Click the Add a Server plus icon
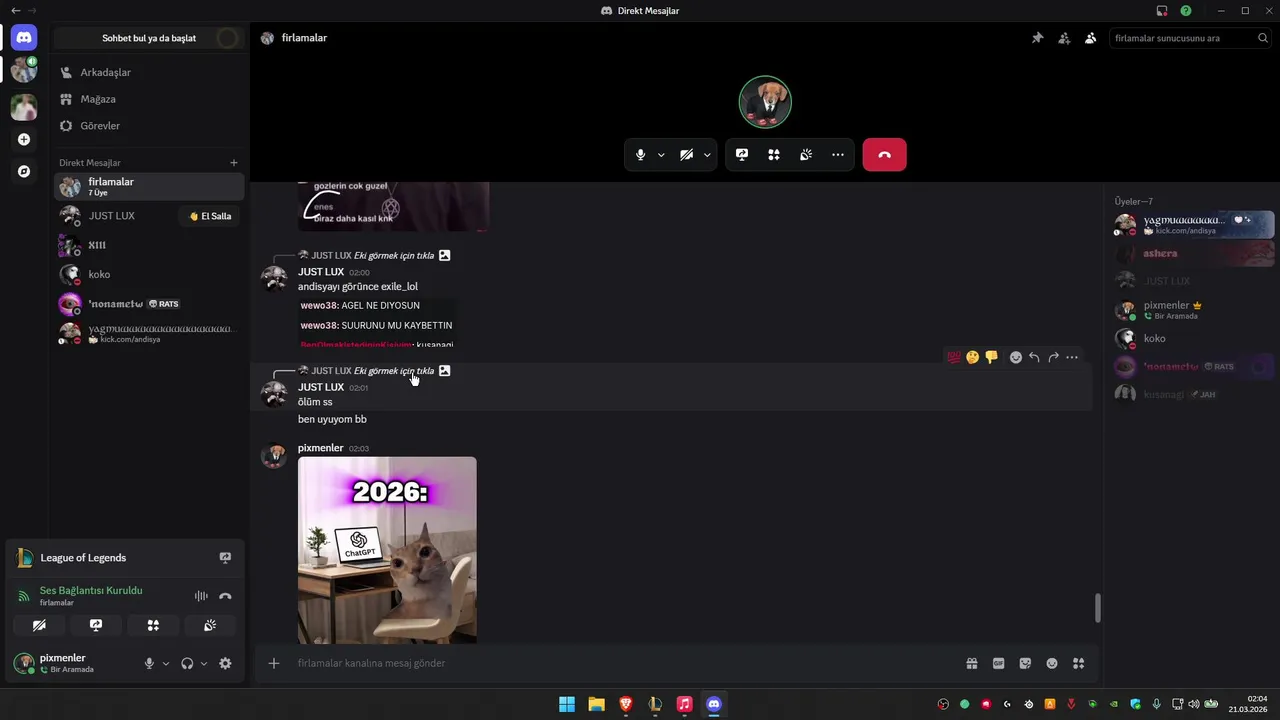This screenshot has height=720, width=1280. pos(24,139)
